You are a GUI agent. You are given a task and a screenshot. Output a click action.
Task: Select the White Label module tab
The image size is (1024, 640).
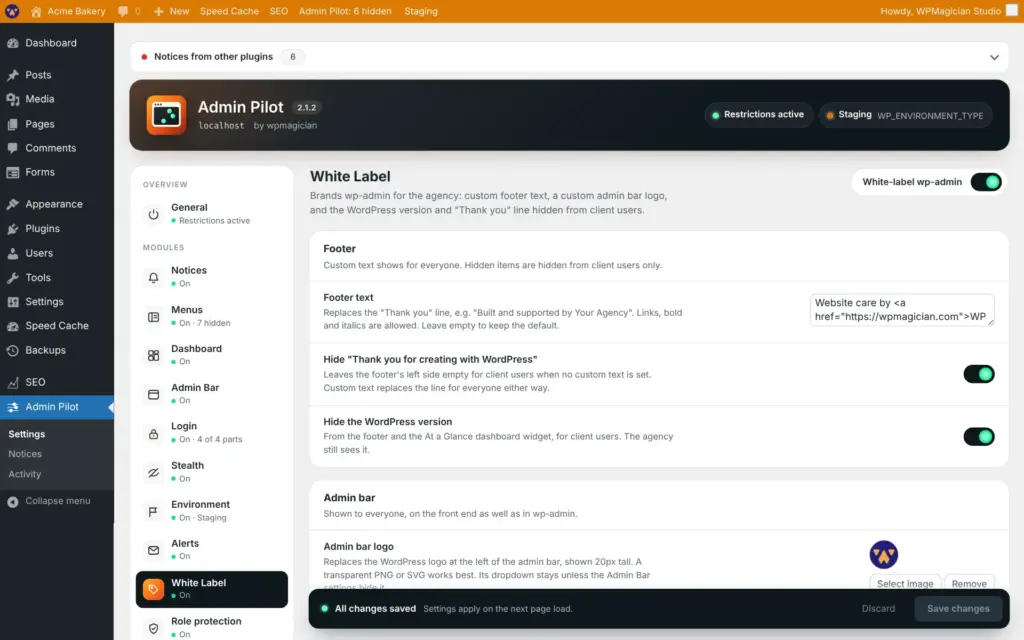[x=212, y=590]
